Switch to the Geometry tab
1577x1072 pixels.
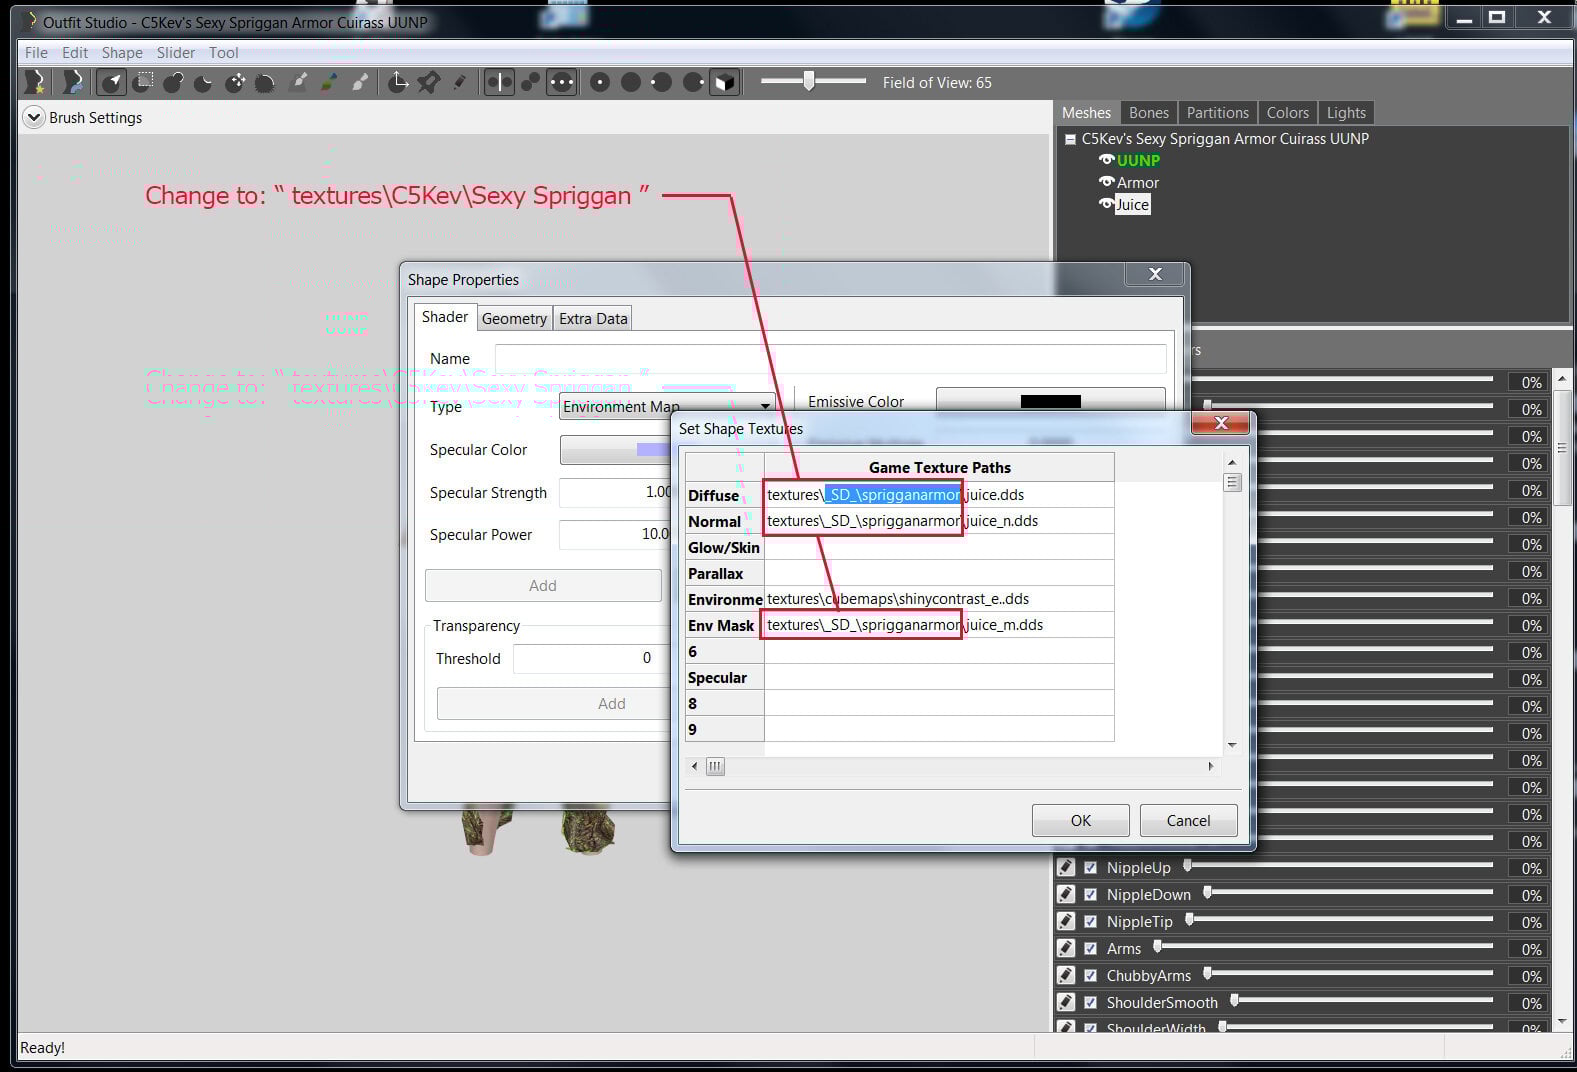point(514,318)
